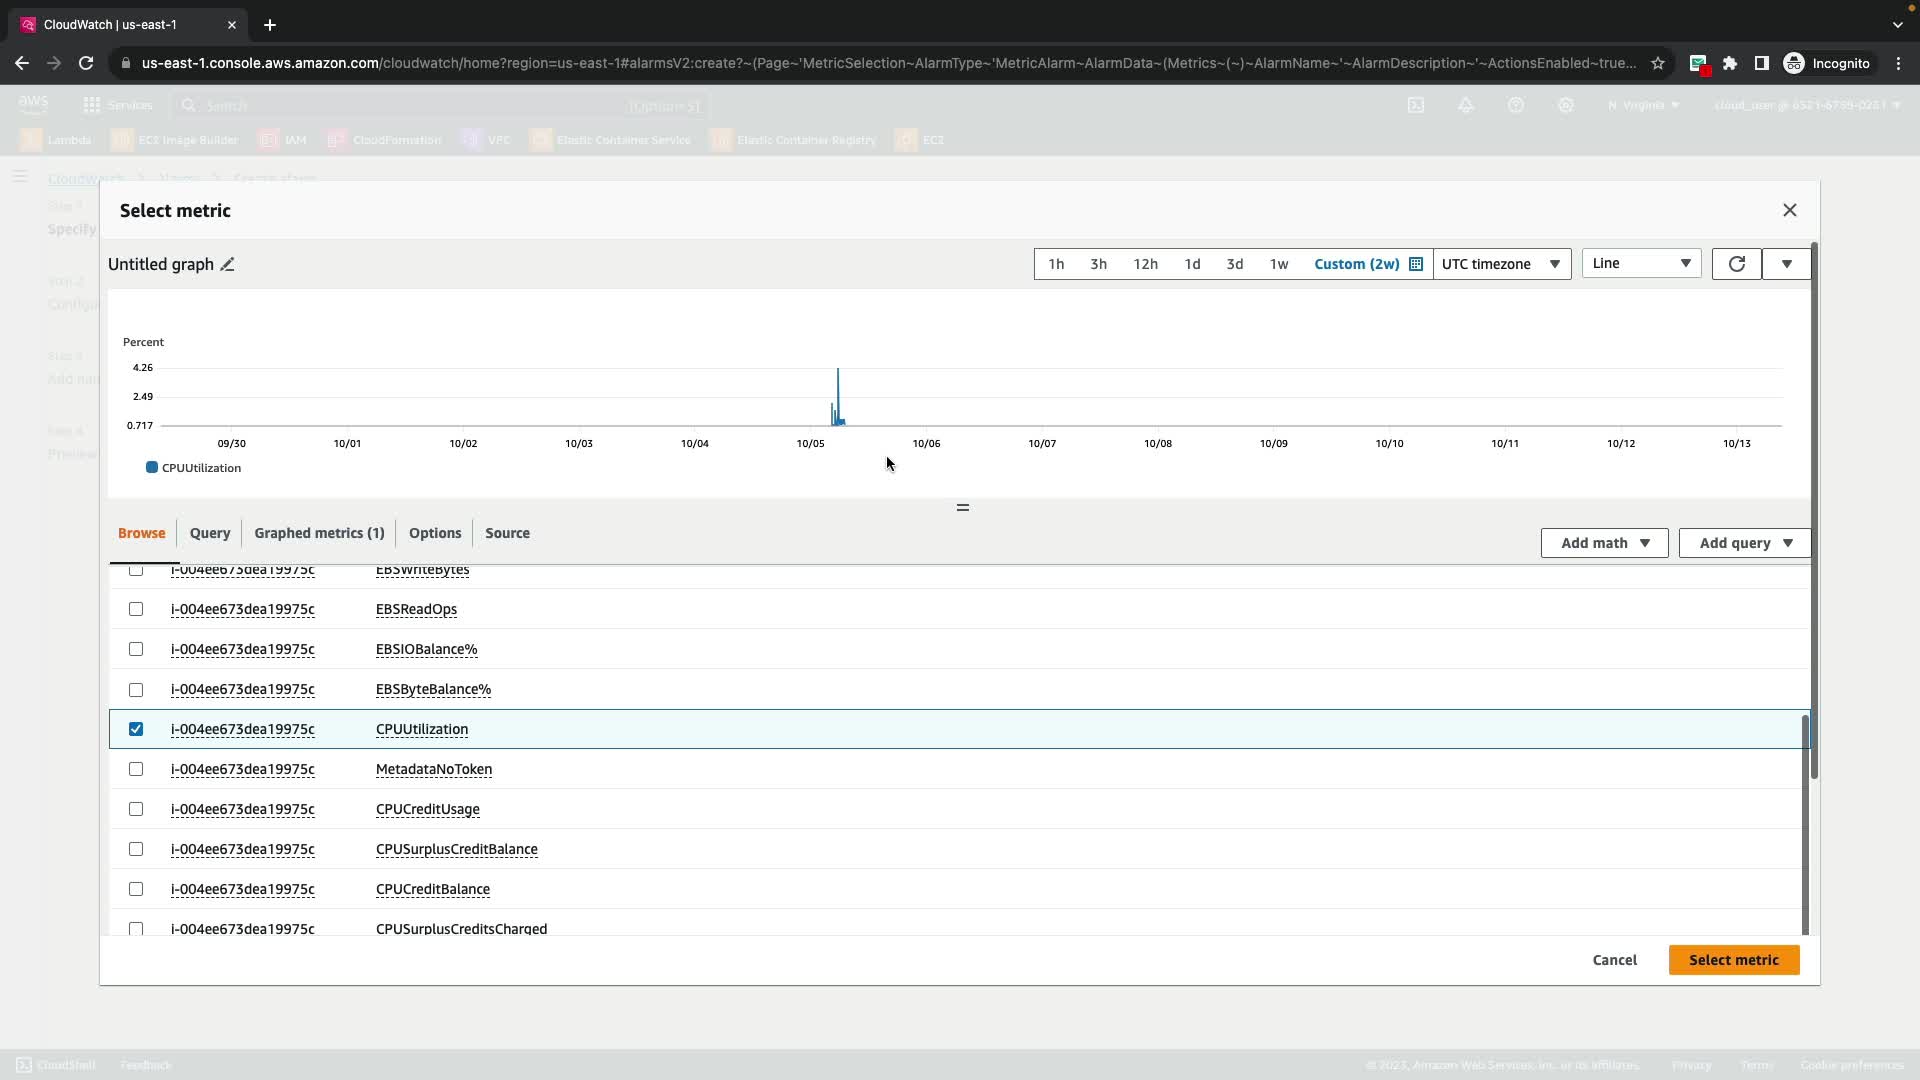Screen dimensions: 1920x1080
Task: Open the Source tab
Action: [507, 533]
